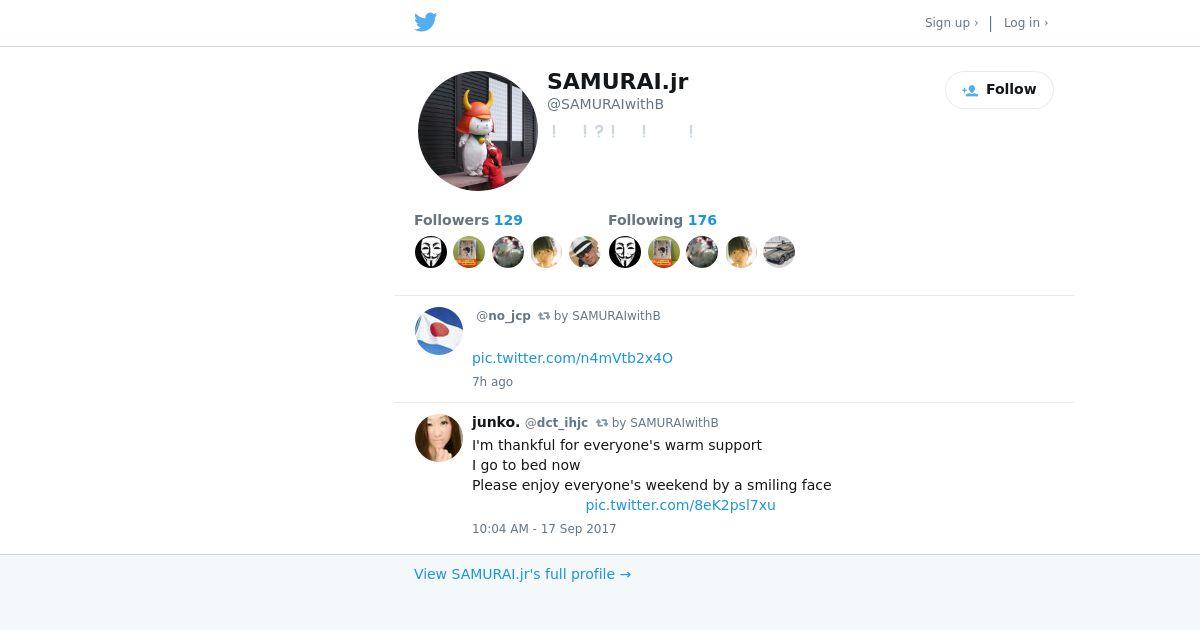Select the last follower avatar with hat
This screenshot has width=1200, height=630.
585,252
